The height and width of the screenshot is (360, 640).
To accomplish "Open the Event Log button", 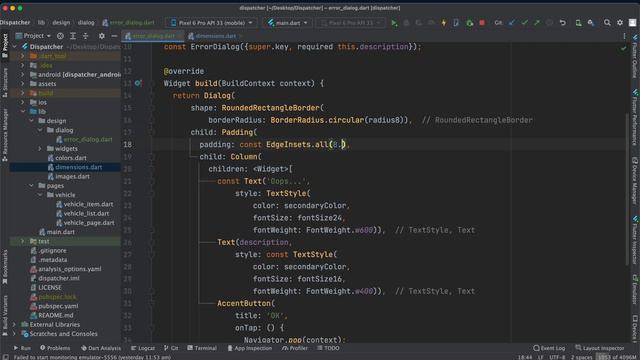I will click(549, 348).
